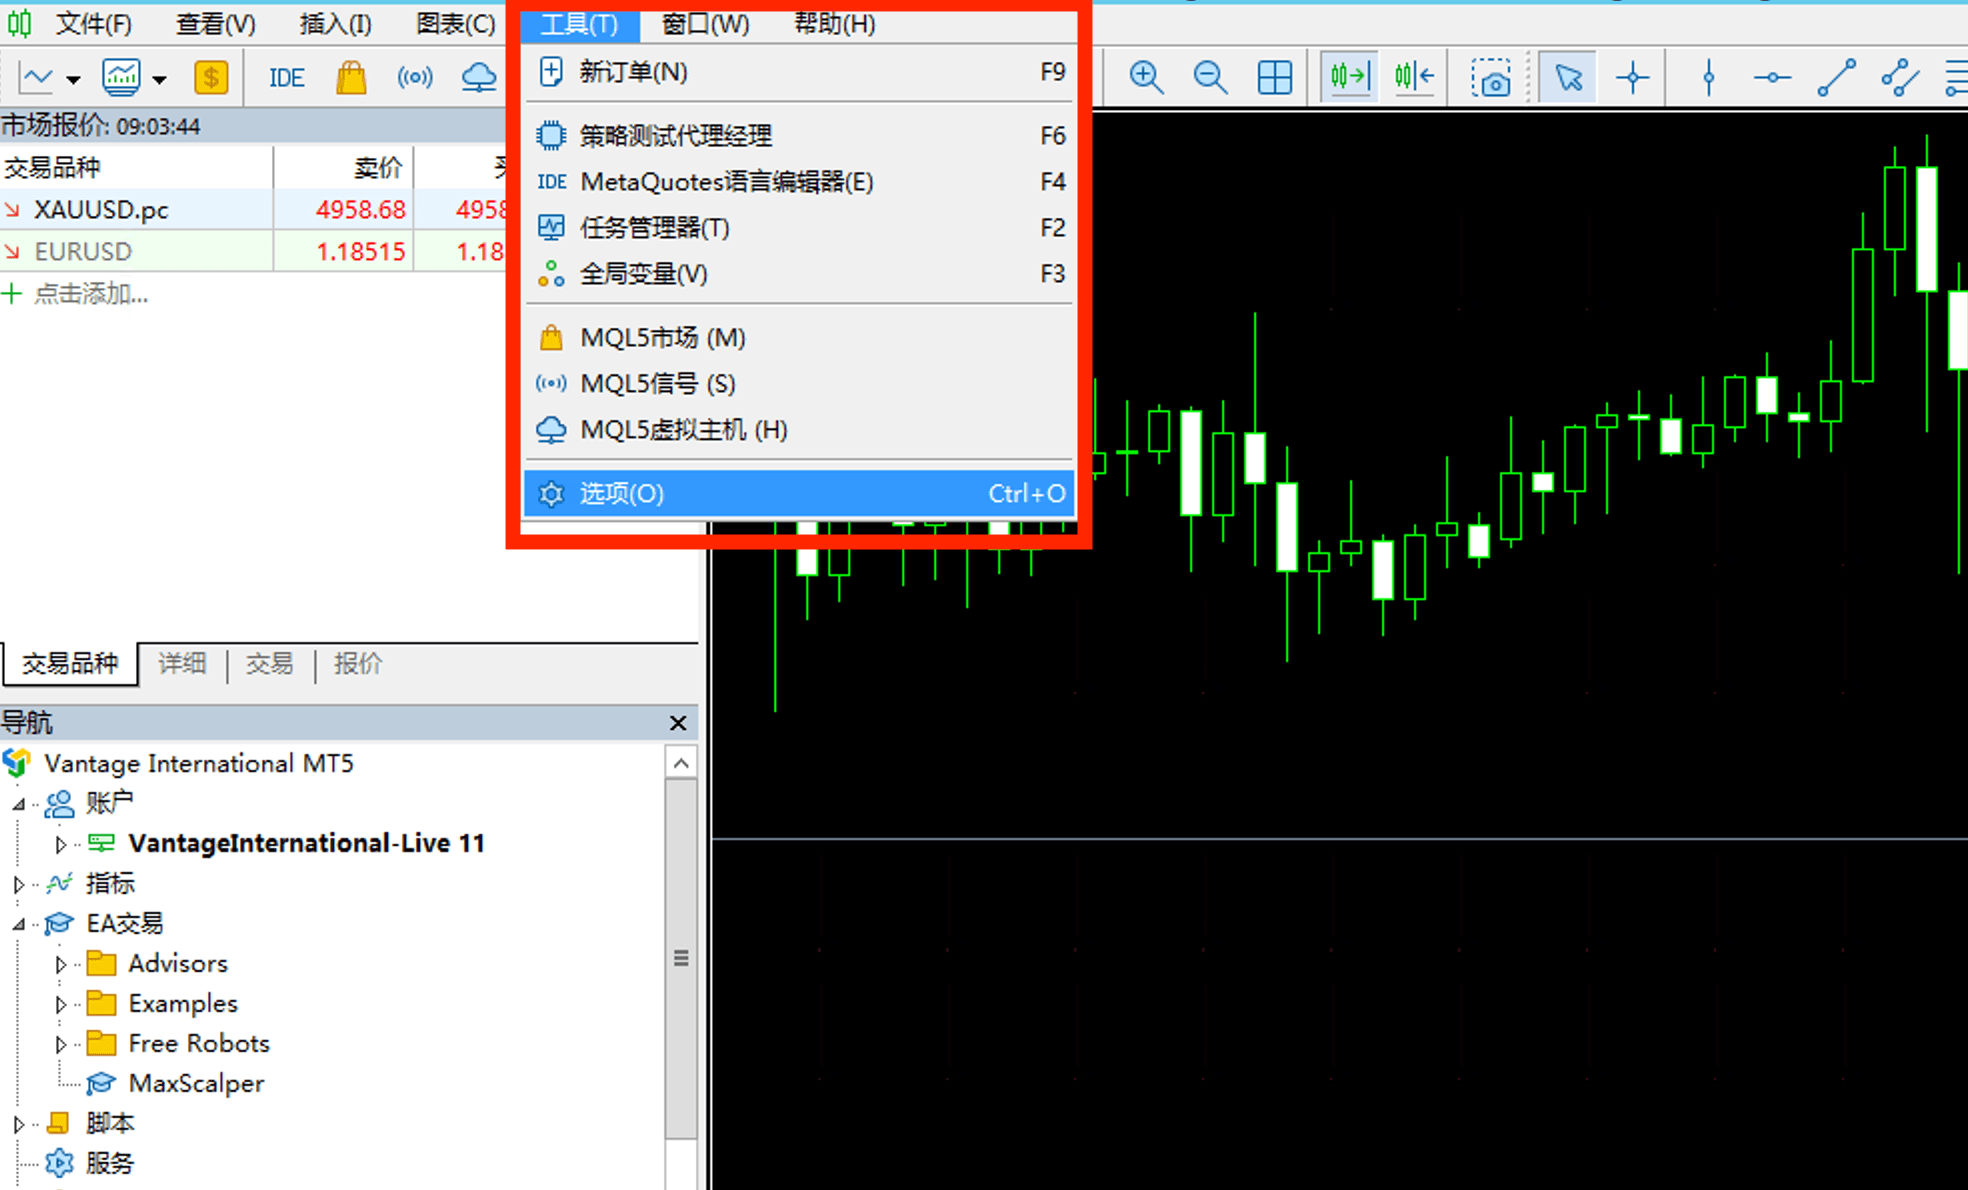Expand the 指标 indicators node
The image size is (1968, 1190).
pos(19,884)
